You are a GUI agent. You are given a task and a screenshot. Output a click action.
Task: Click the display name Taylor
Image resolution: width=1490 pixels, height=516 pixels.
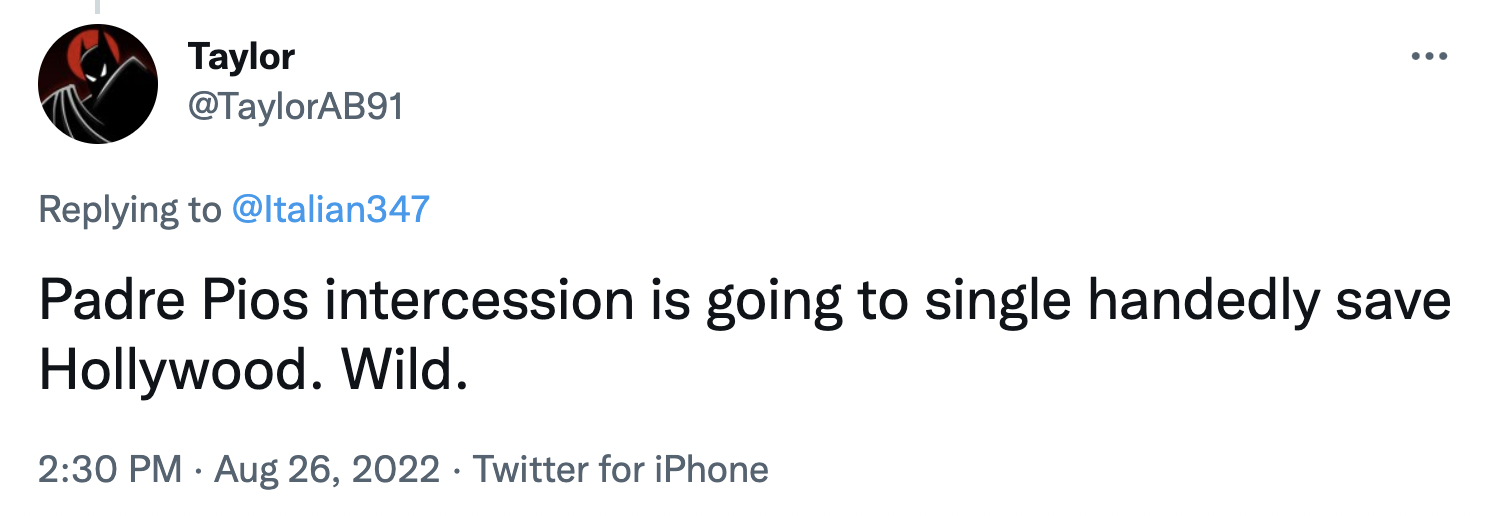[241, 57]
